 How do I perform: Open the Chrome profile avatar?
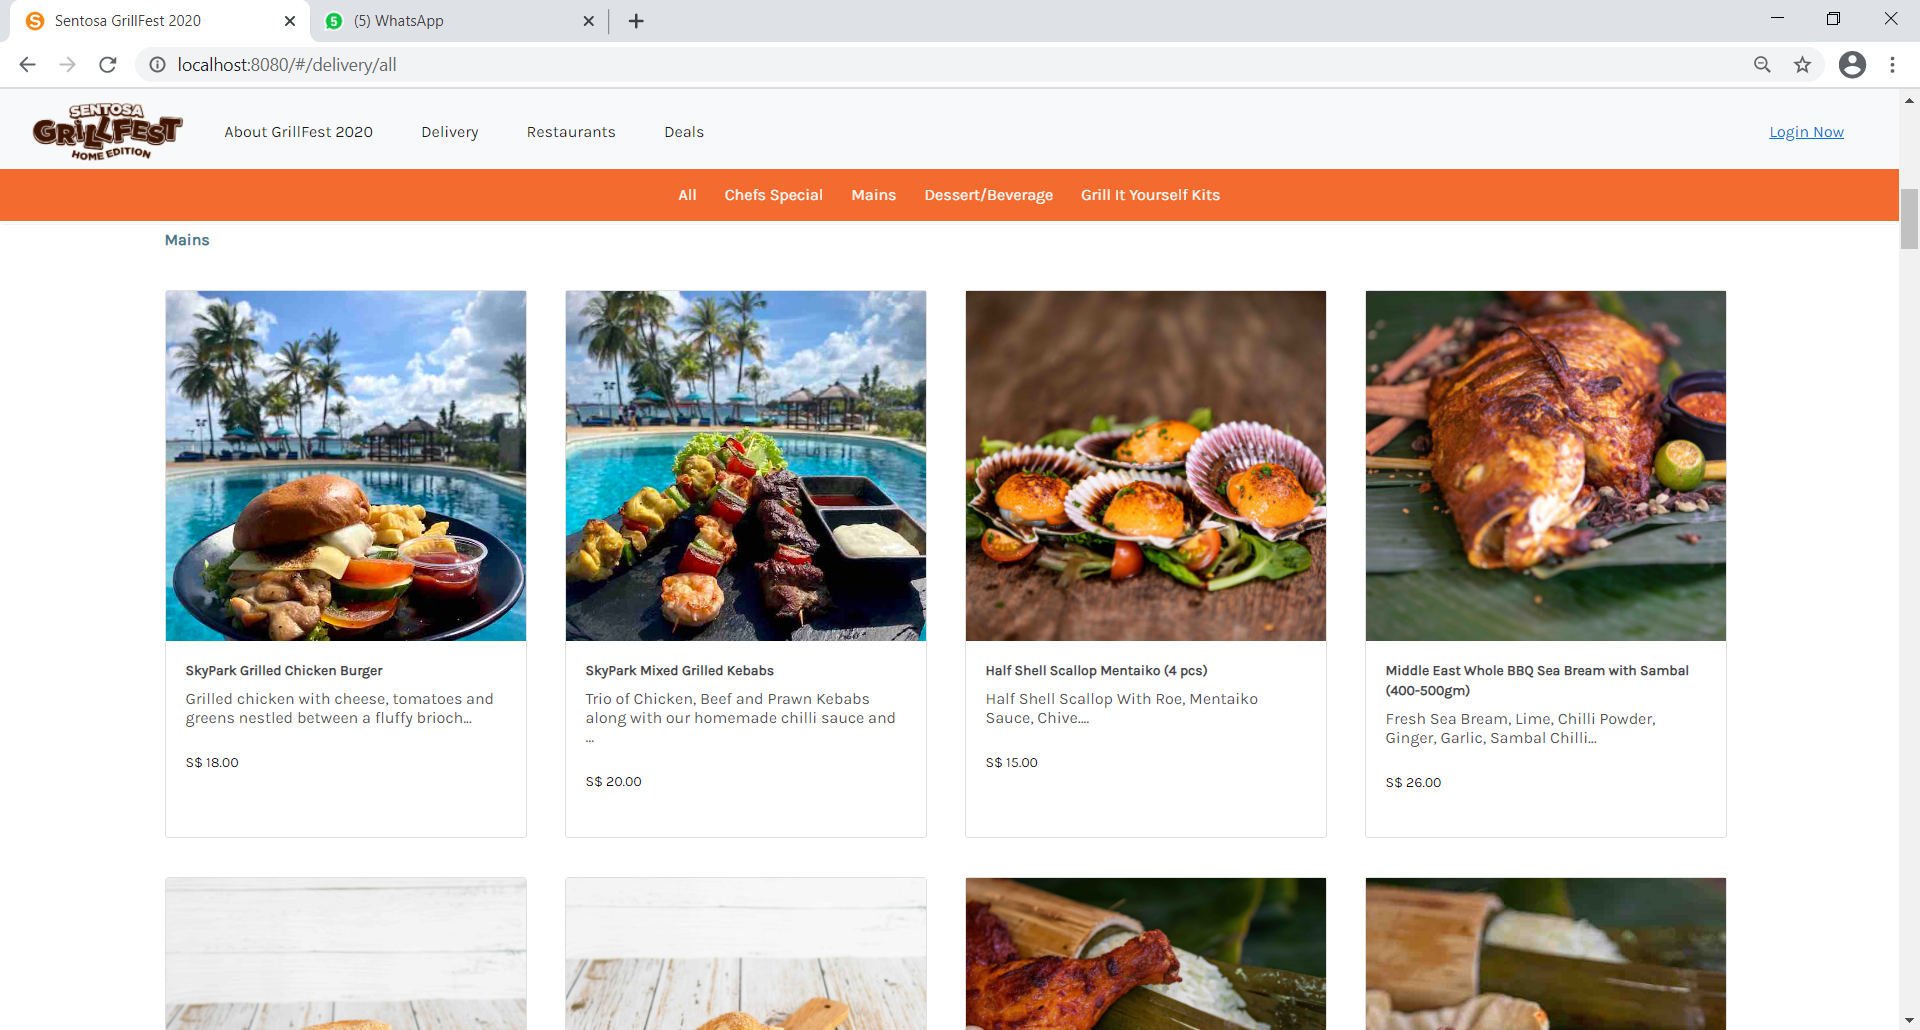pos(1852,65)
